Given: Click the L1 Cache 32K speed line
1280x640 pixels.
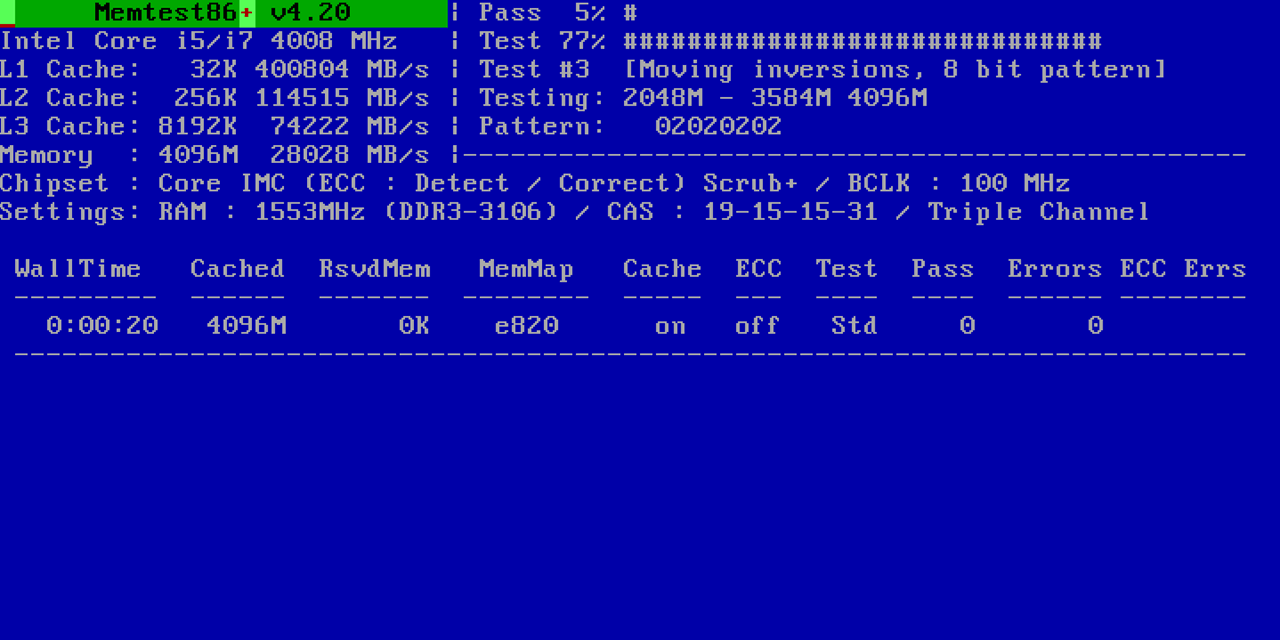Looking at the screenshot, I should click(215, 70).
